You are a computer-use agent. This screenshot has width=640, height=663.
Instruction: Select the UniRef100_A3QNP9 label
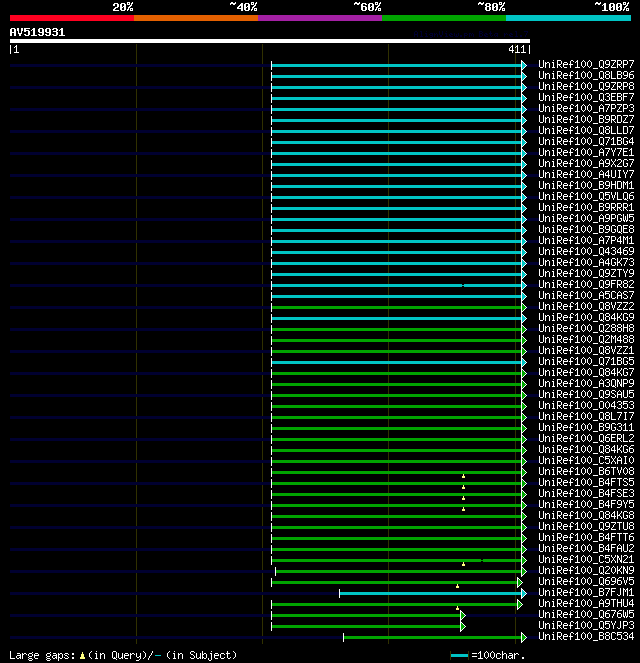[586, 383]
